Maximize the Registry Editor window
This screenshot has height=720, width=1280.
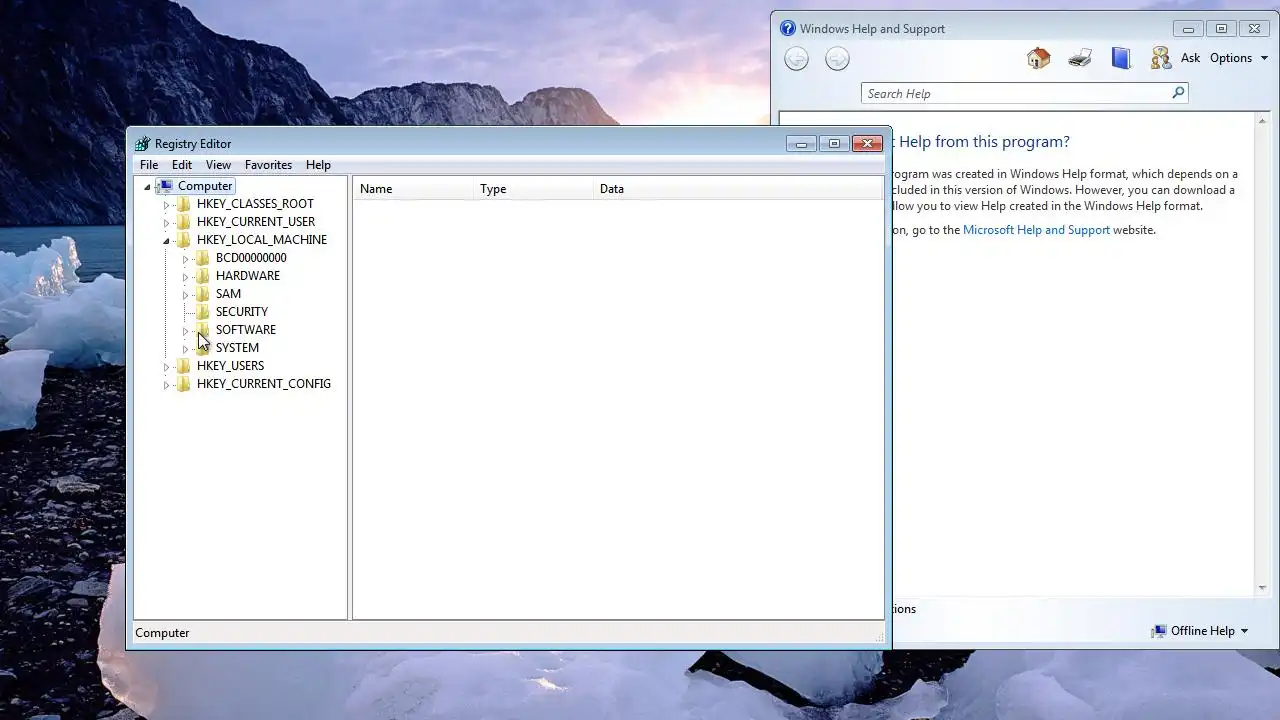tap(834, 144)
